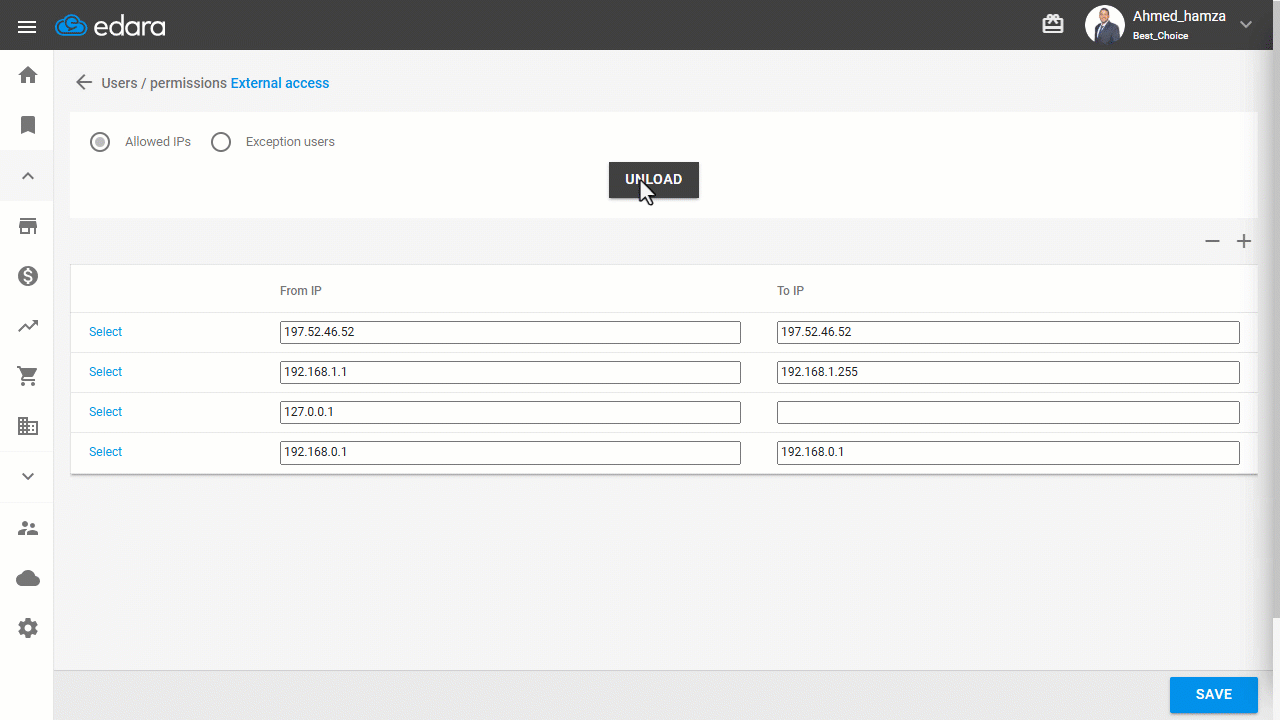This screenshot has height=720, width=1280.
Task: Click the From IP field 127.0.0.1
Action: tap(510, 412)
